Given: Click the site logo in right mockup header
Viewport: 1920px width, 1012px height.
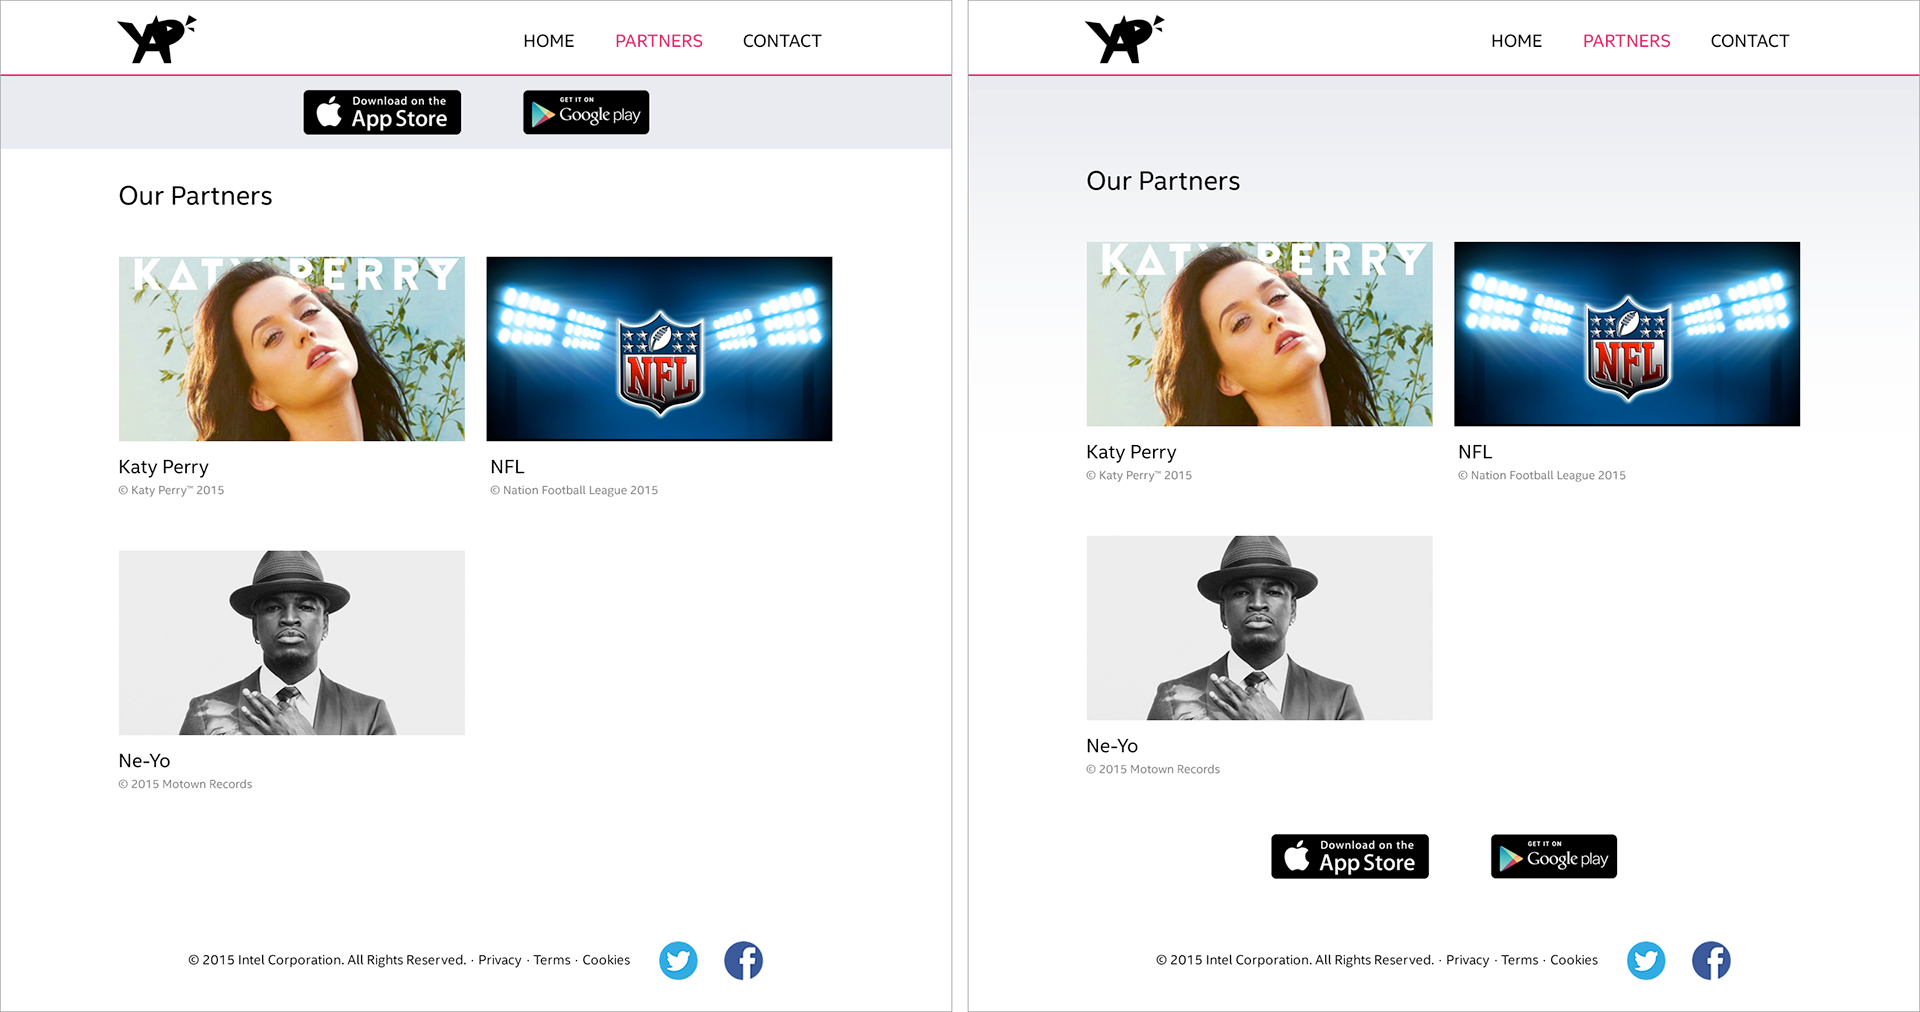Looking at the screenshot, I should tap(1125, 40).
